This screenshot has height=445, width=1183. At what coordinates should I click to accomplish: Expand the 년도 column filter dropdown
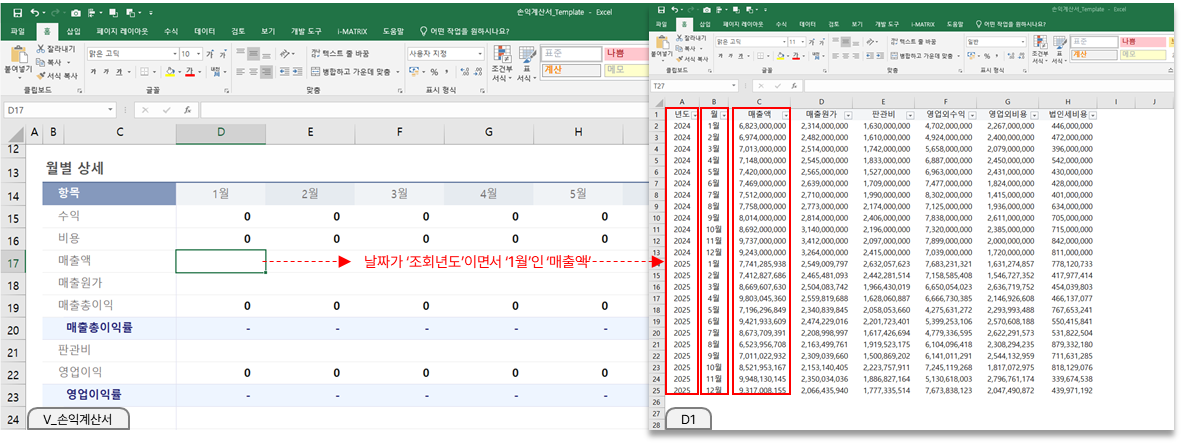694,116
